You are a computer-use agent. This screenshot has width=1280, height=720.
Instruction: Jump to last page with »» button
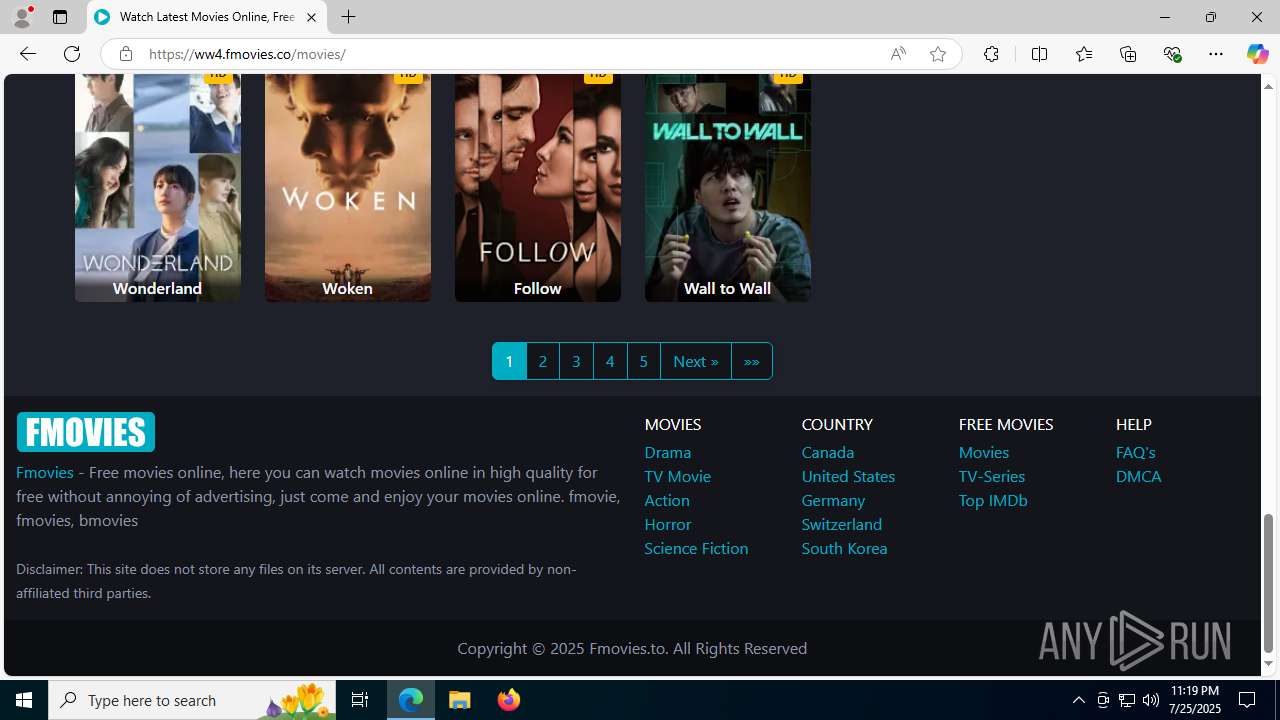click(751, 361)
